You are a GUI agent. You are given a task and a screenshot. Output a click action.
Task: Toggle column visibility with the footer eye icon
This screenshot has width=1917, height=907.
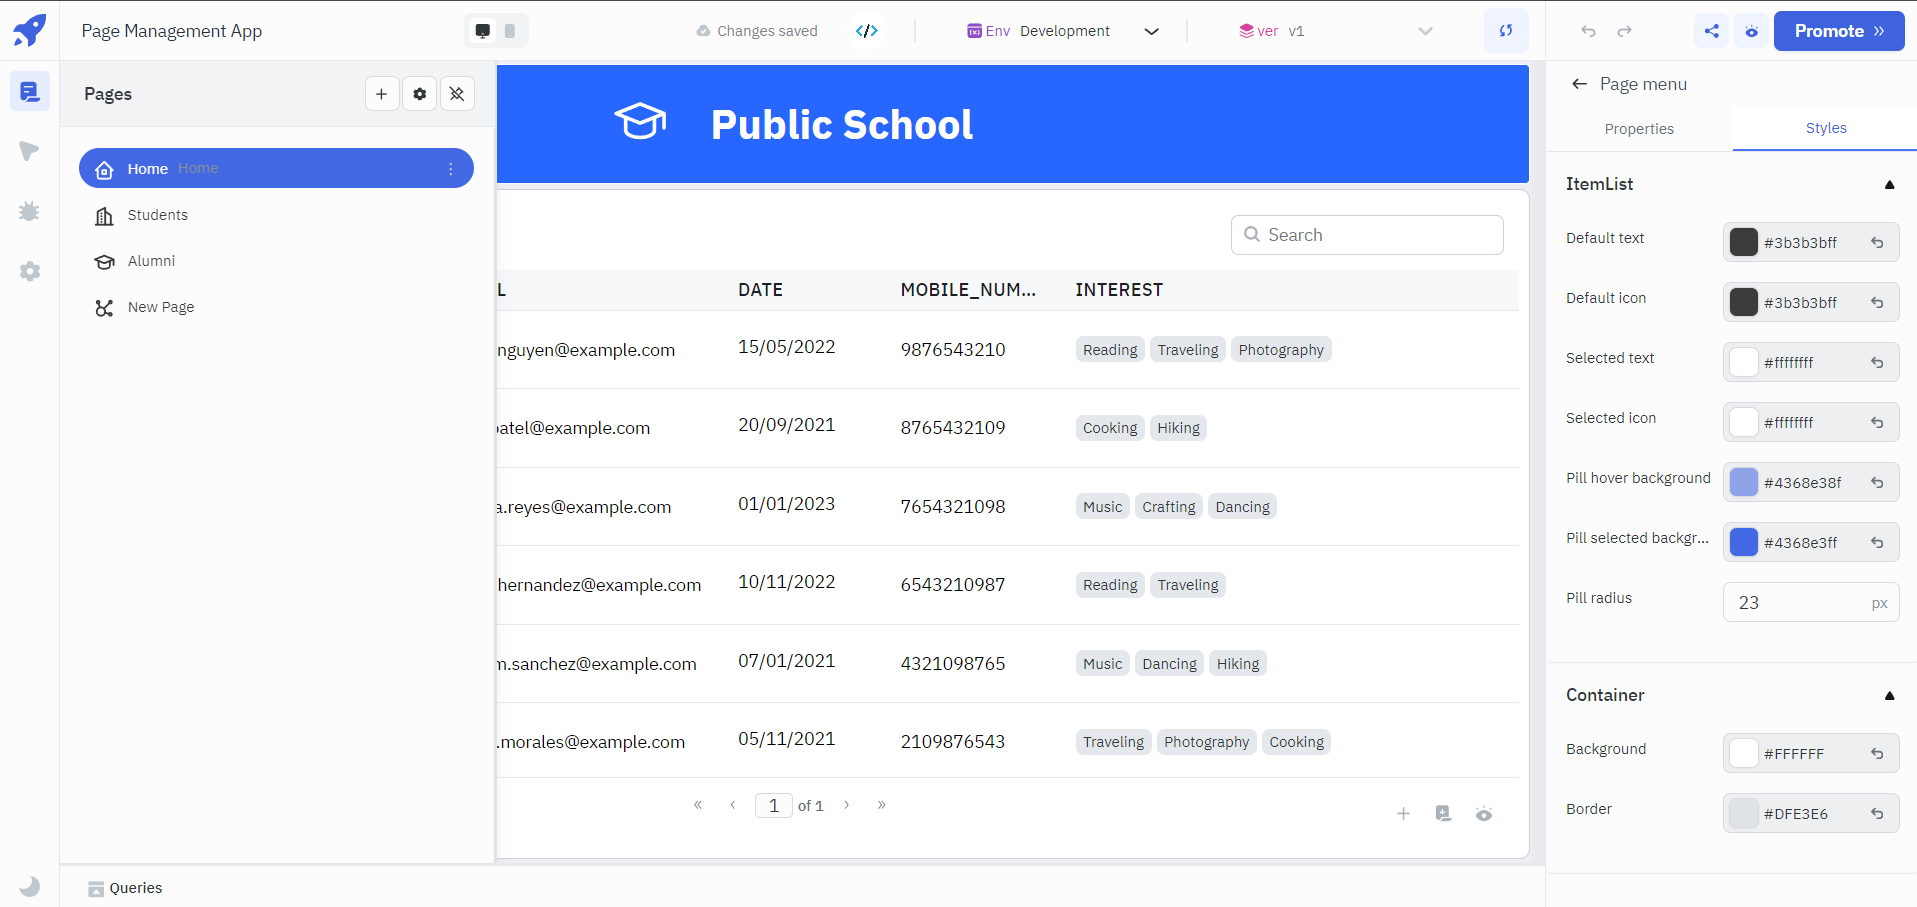(1484, 814)
